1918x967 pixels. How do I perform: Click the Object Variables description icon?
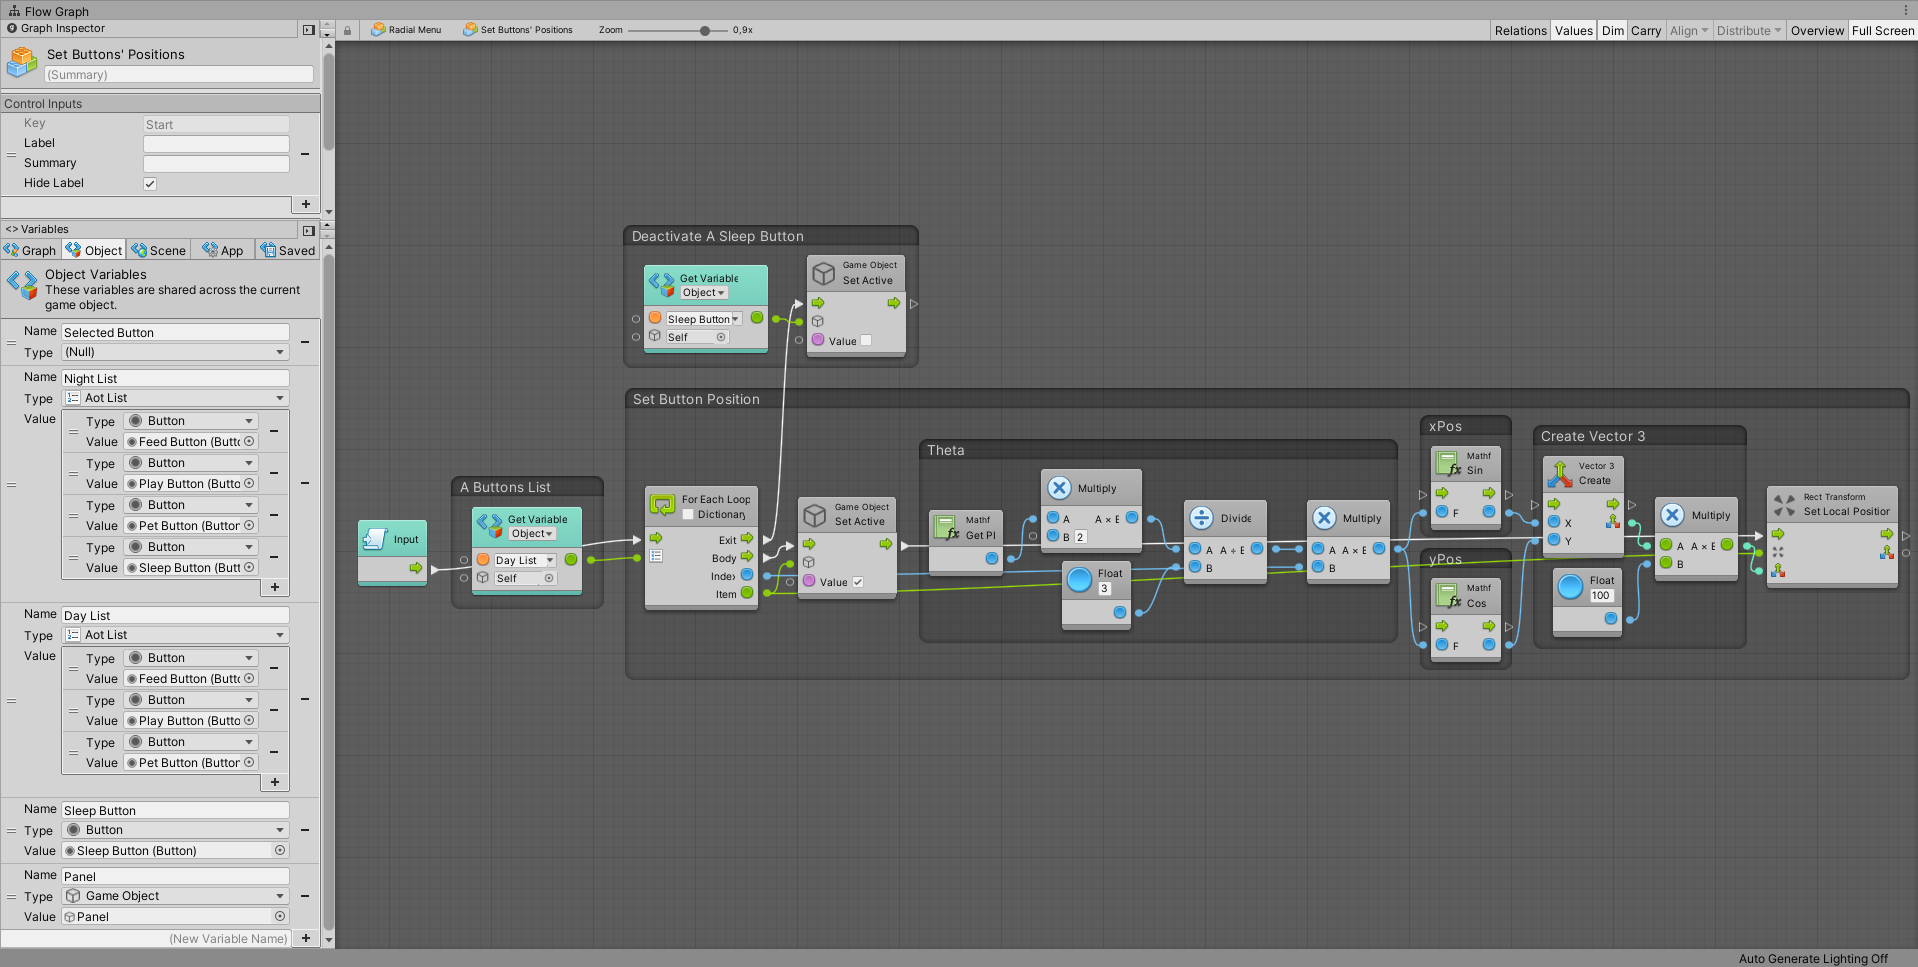pyautogui.click(x=22, y=284)
